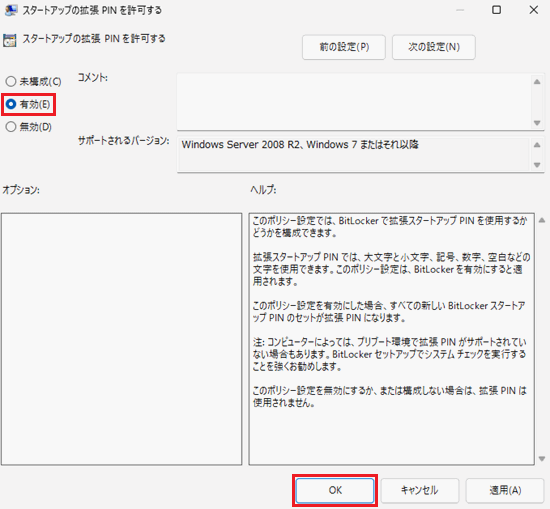Minimize the policy dialog window
This screenshot has height=509, width=550.
click(460, 10)
